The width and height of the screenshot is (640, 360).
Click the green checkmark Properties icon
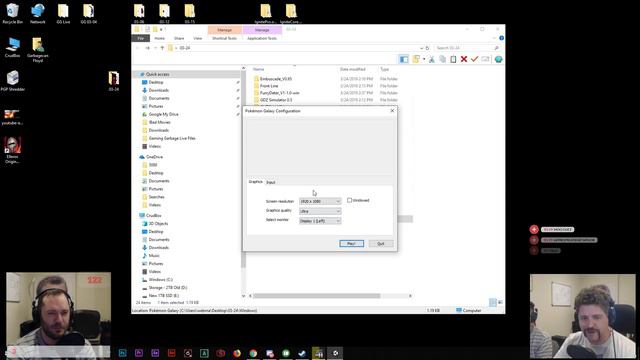pyautogui.click(x=474, y=59)
